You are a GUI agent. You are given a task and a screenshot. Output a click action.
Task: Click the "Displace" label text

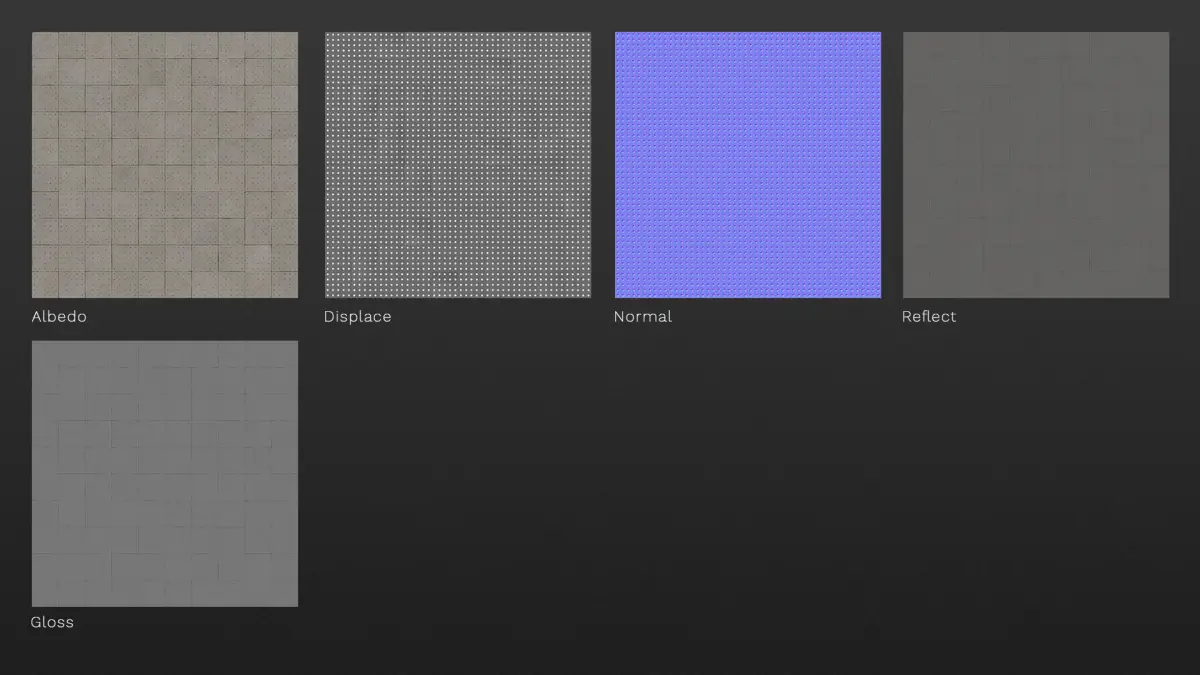click(x=357, y=317)
